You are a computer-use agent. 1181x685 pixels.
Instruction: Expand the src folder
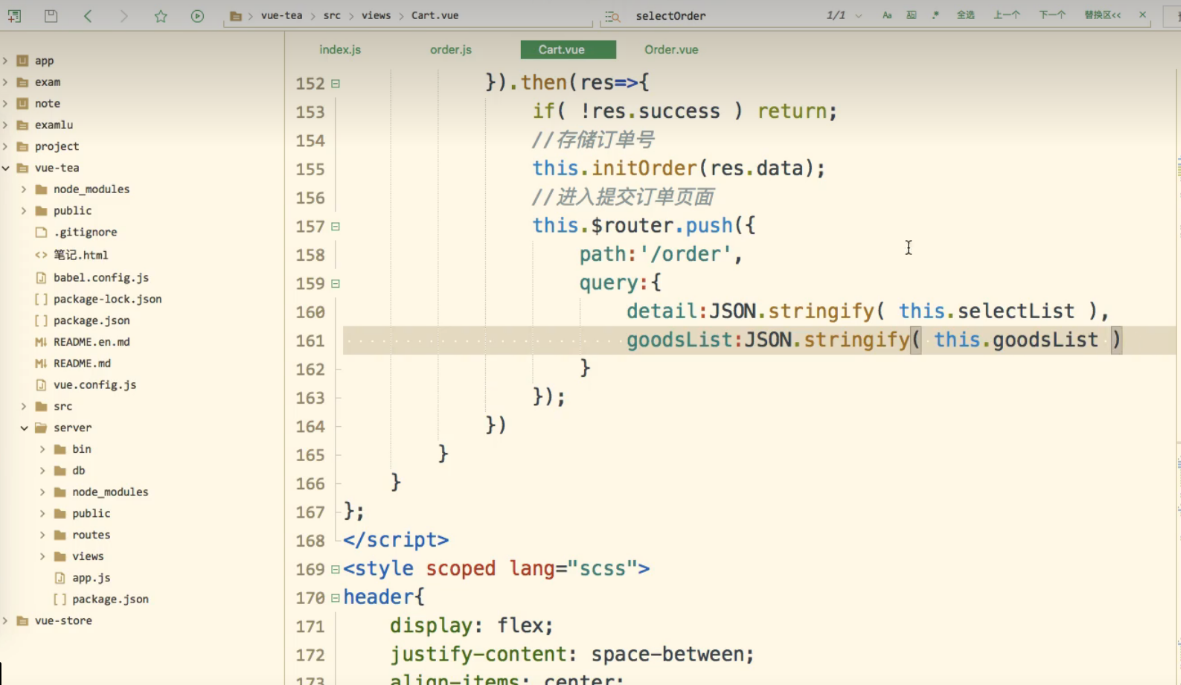click(24, 406)
